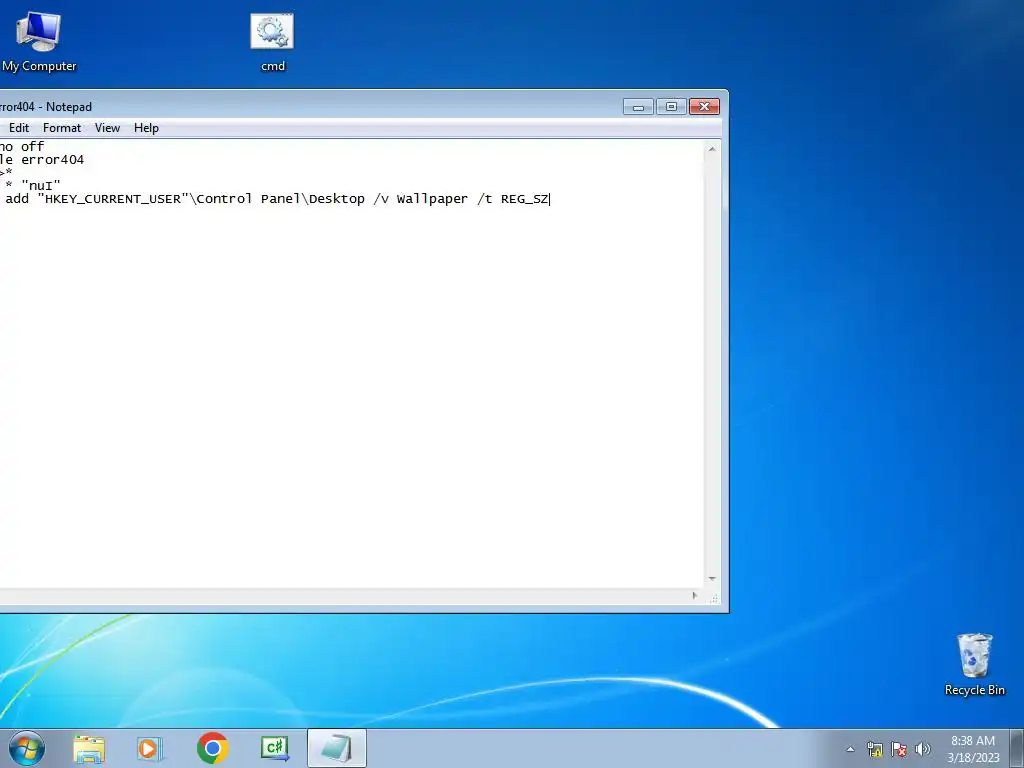Click the Control Panel\Desktop path text
The width and height of the screenshot is (1024, 768).
pos(281,199)
